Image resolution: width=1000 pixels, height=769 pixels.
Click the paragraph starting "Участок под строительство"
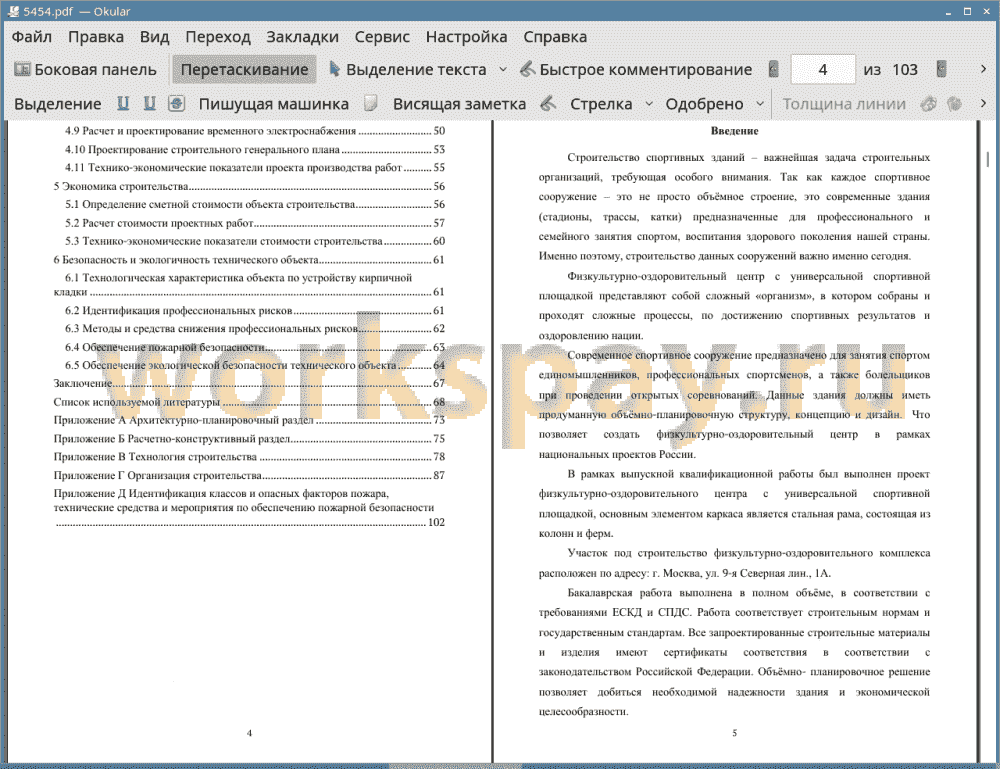click(x=734, y=563)
